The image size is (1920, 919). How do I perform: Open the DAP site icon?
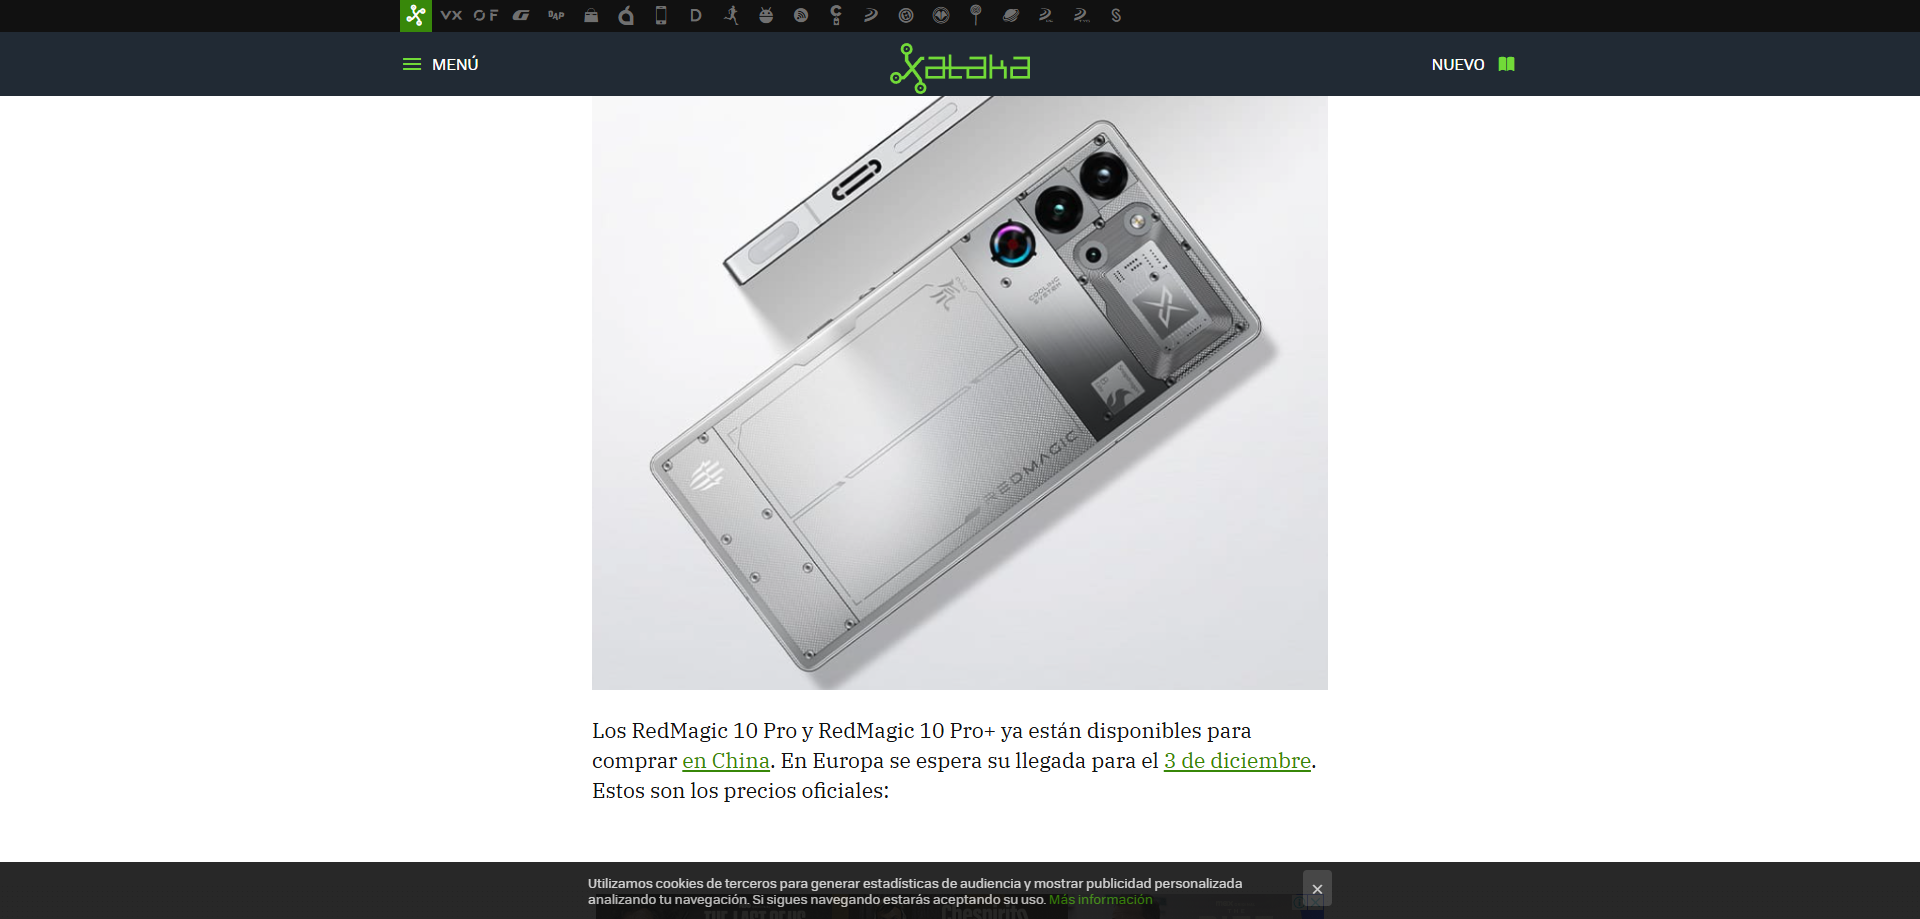[x=556, y=16]
